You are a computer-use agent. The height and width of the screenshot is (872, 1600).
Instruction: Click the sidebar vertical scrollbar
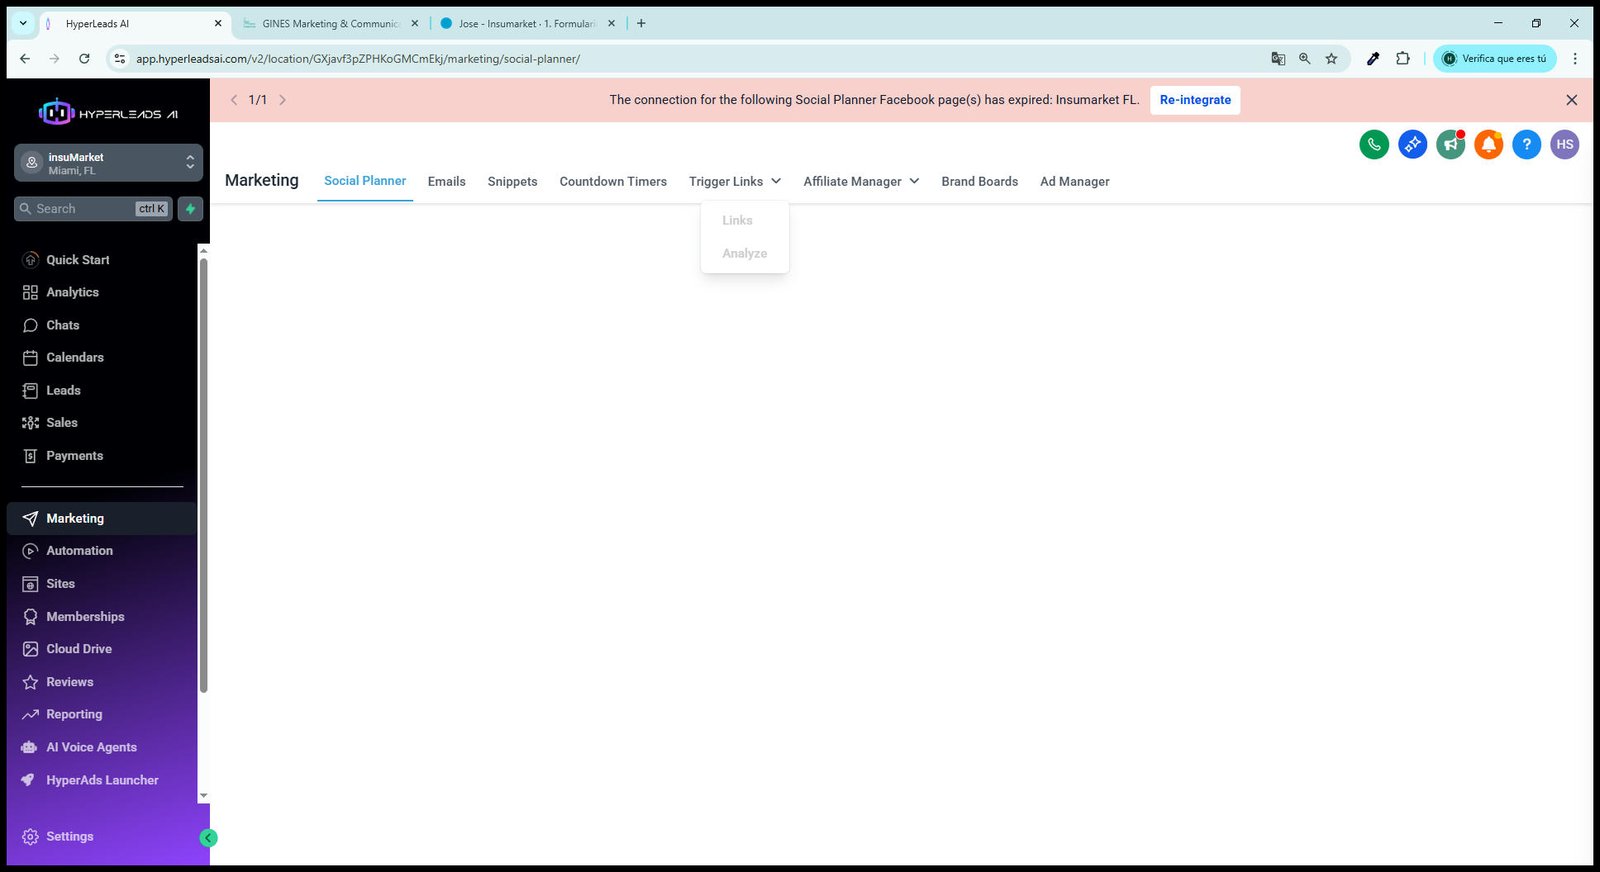click(x=203, y=475)
